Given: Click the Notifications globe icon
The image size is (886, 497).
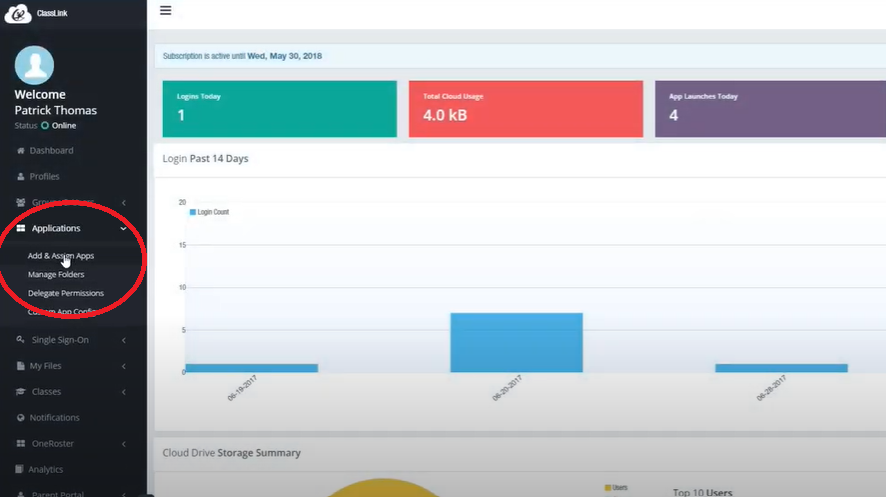Looking at the screenshot, I should coord(21,417).
